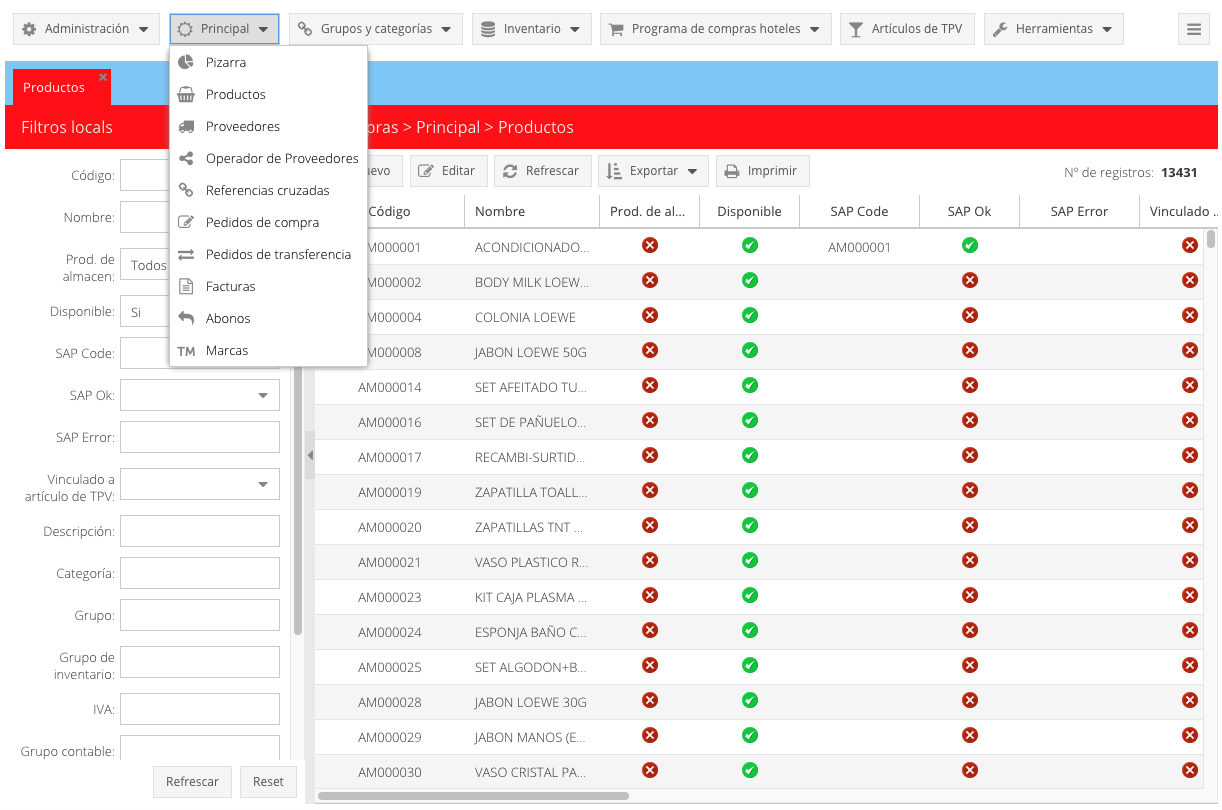Click the Reset filters button
The width and height of the screenshot is (1222, 810).
268,782
